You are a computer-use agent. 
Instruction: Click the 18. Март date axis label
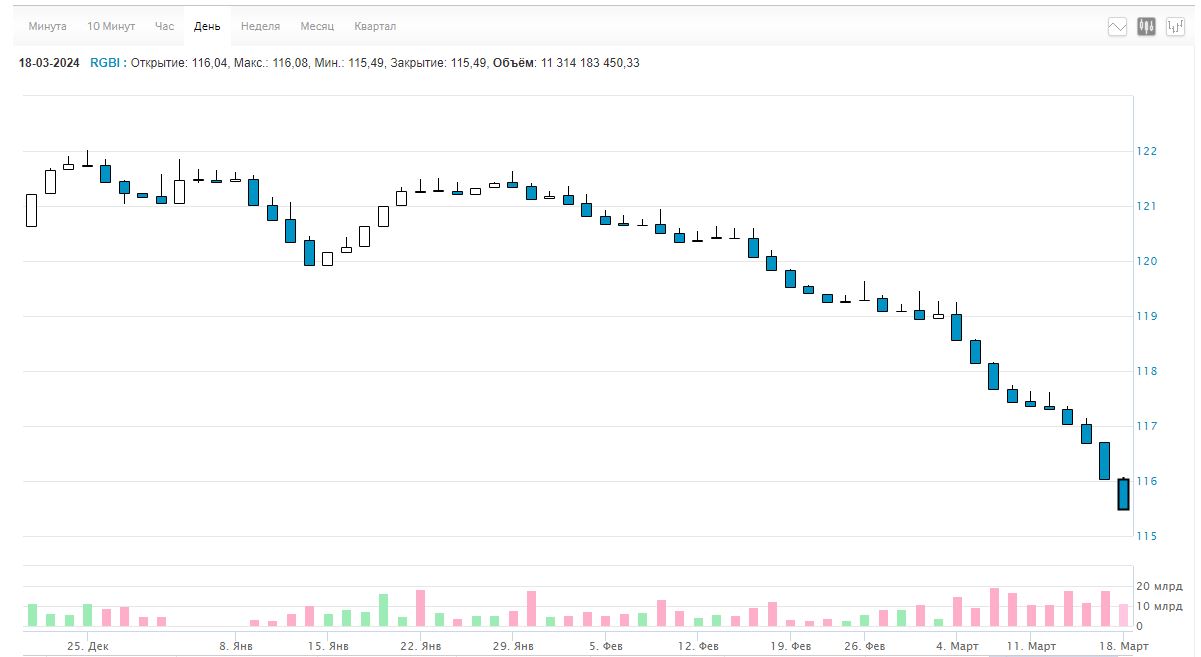pos(1124,647)
